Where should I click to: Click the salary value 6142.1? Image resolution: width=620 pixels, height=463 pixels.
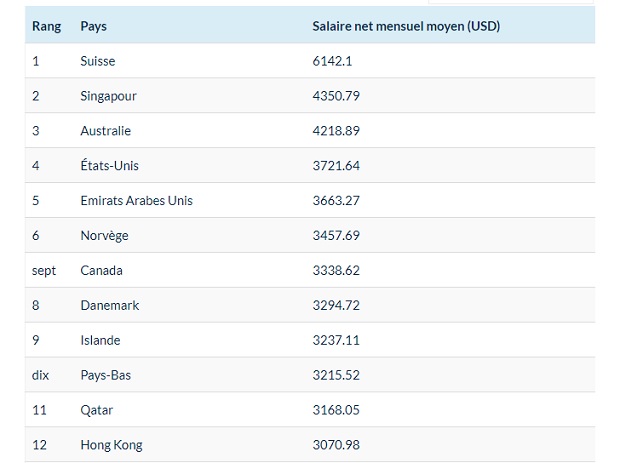(332, 61)
